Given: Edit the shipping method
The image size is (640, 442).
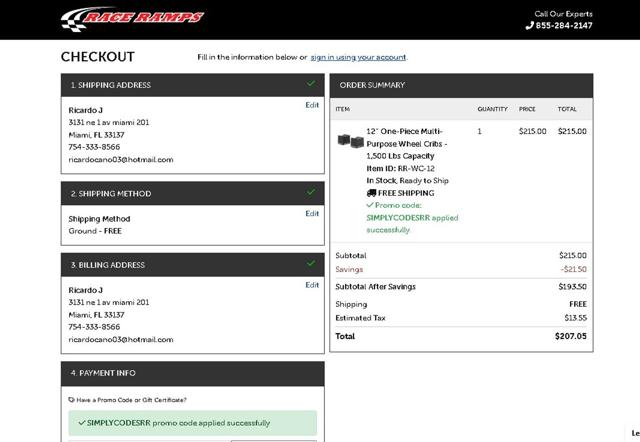Looking at the screenshot, I should coord(312,213).
